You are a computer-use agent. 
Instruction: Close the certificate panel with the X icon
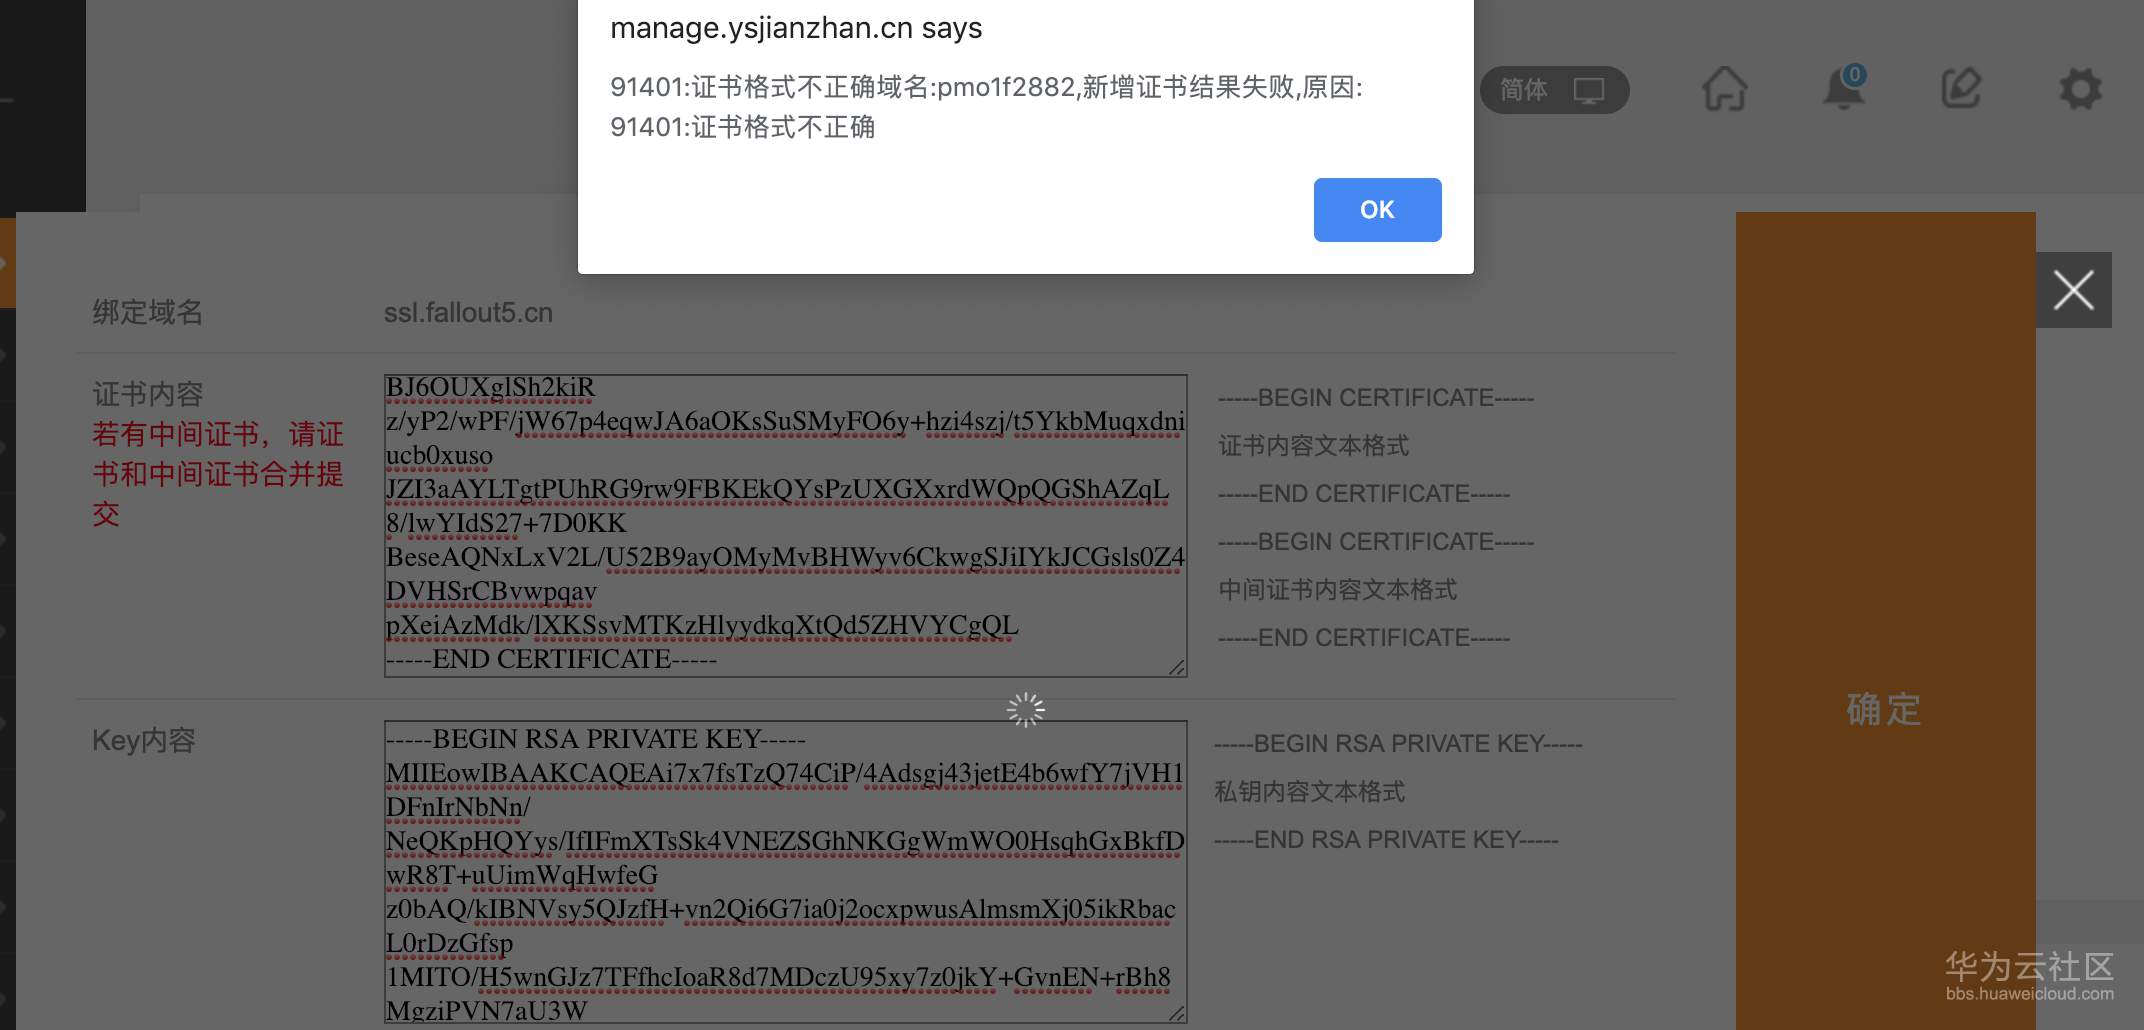tap(2073, 290)
